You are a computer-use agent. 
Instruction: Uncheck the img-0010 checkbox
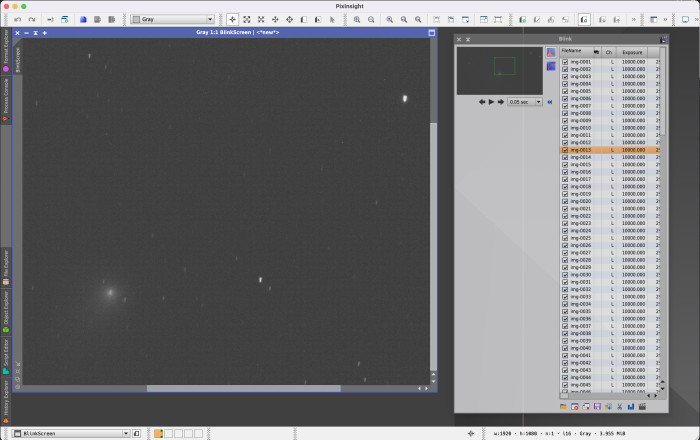click(565, 128)
